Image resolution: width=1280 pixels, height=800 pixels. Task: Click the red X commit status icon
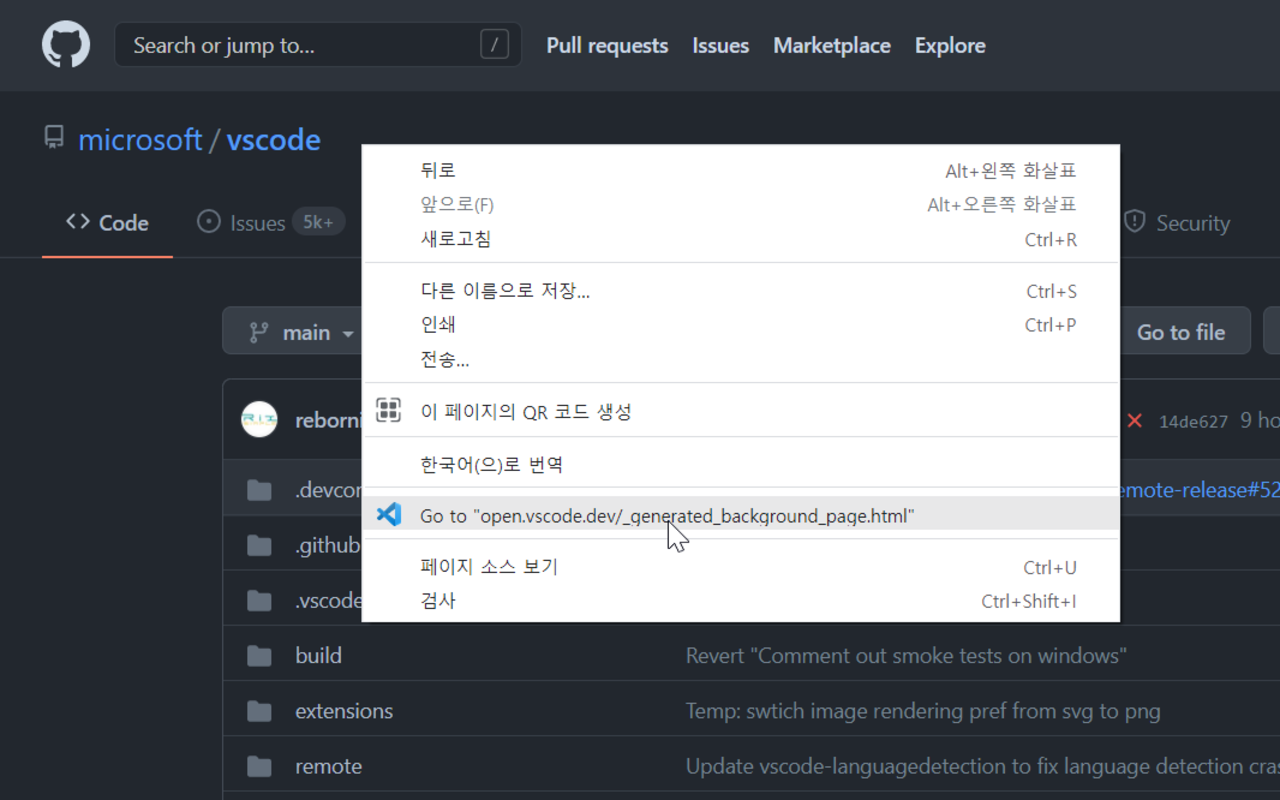pos(1133,421)
